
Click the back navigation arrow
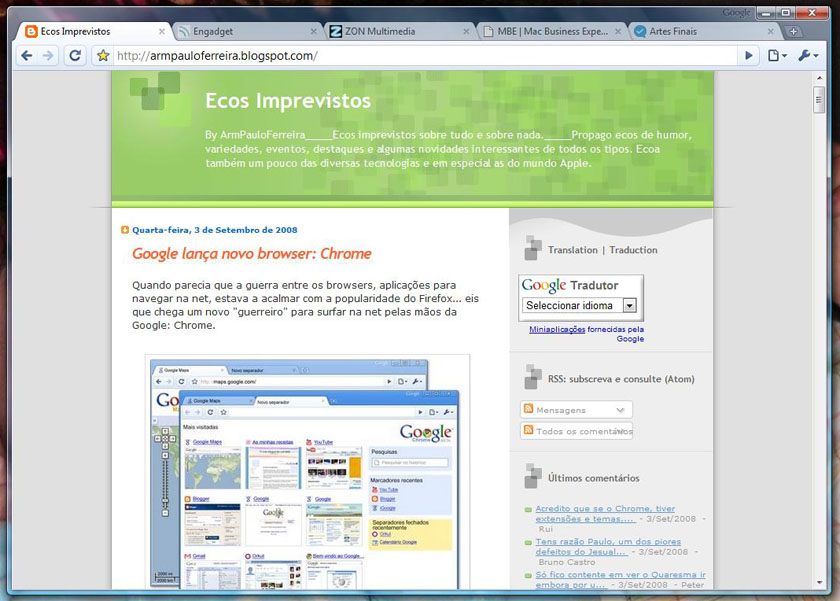pos(25,56)
